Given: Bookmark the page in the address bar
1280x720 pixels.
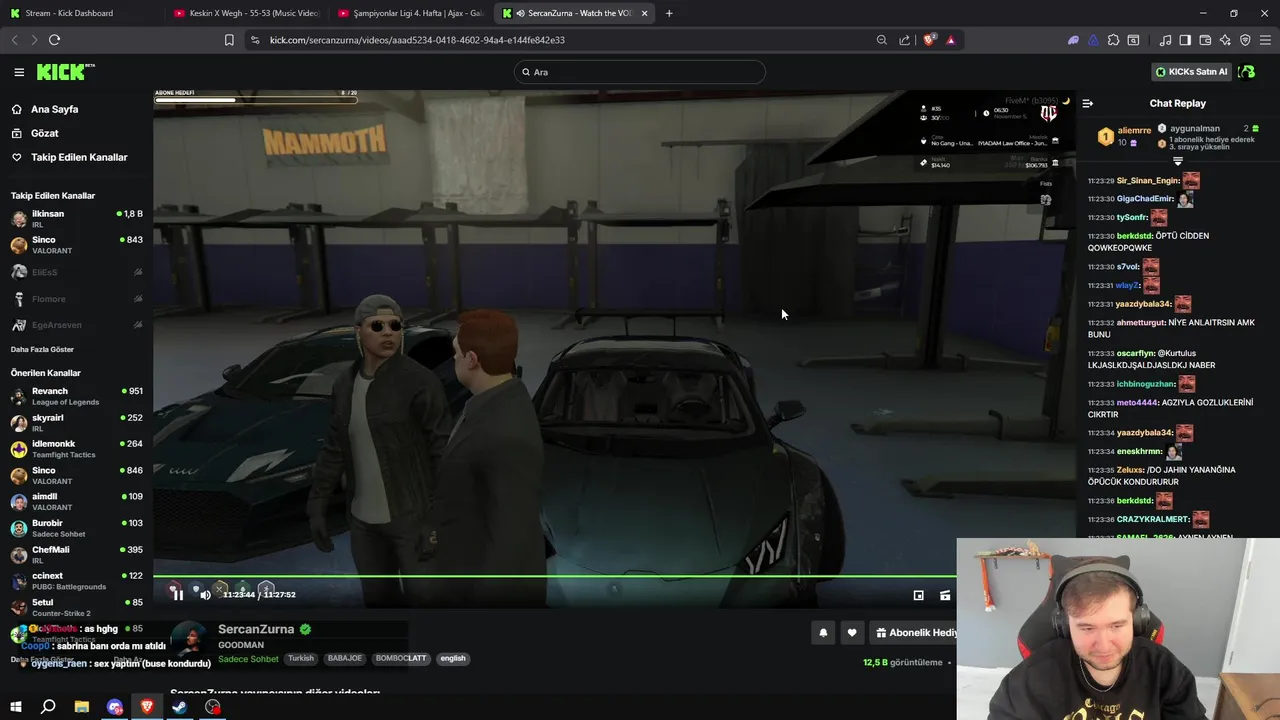Looking at the screenshot, I should tap(229, 40).
